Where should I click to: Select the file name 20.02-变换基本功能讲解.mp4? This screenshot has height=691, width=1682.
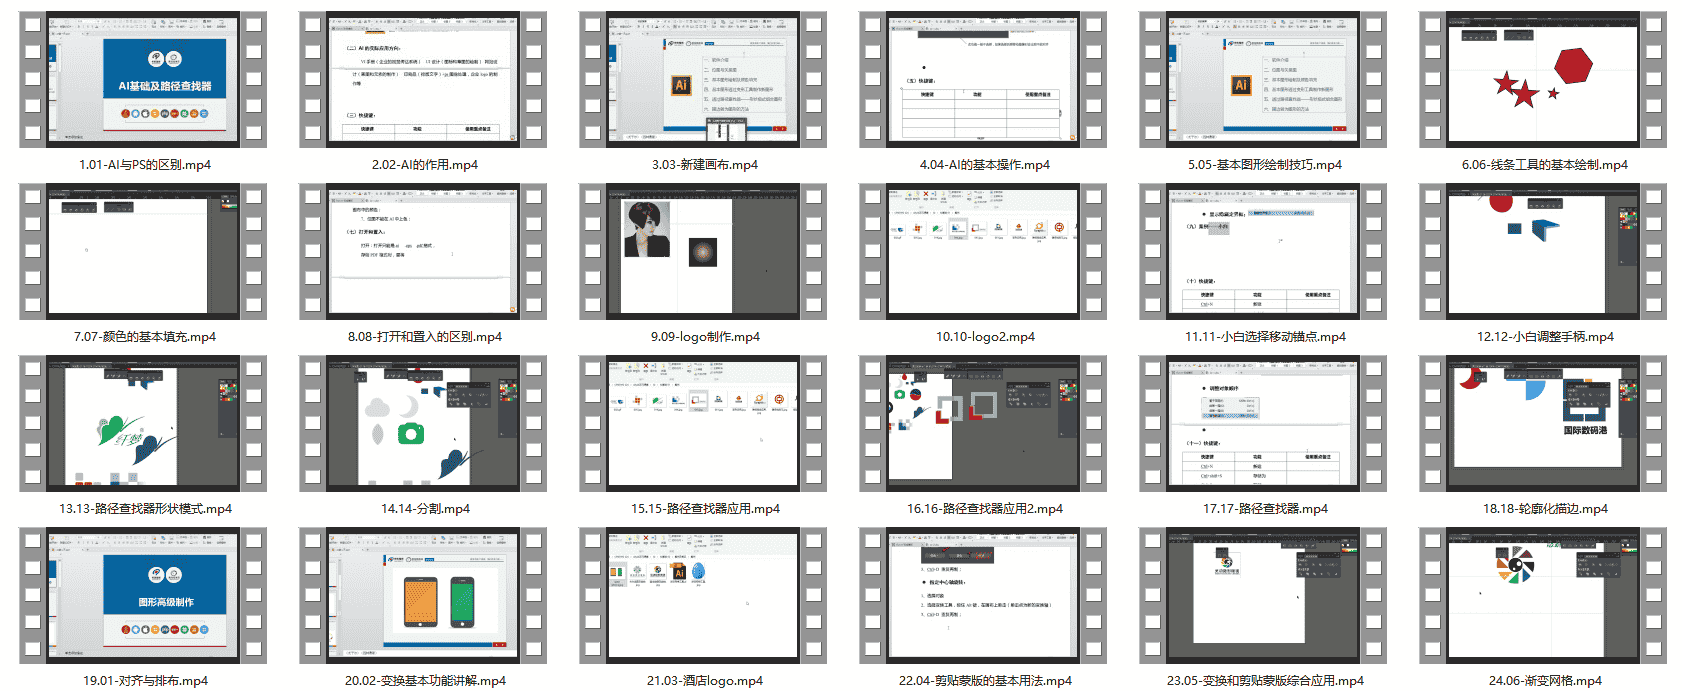click(x=425, y=681)
